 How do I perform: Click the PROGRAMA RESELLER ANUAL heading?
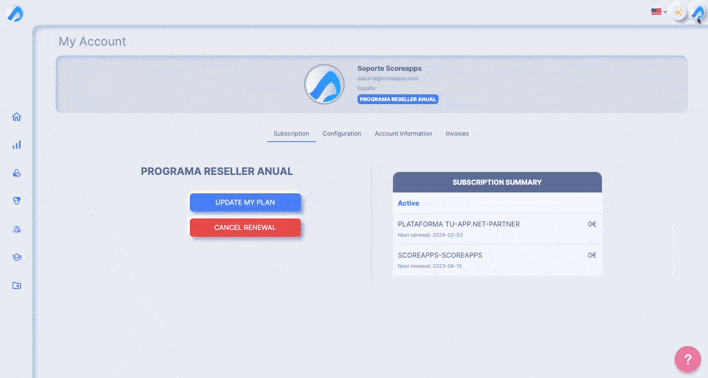[217, 172]
